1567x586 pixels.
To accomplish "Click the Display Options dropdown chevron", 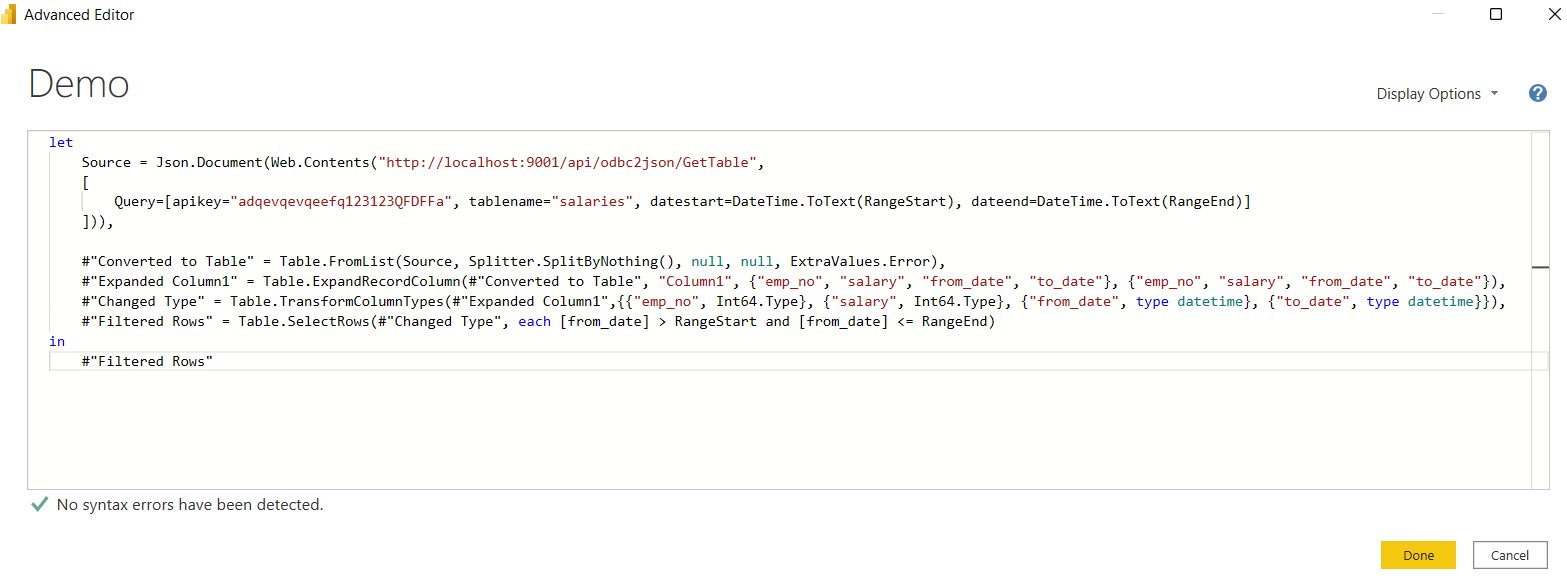I will coord(1495,93).
